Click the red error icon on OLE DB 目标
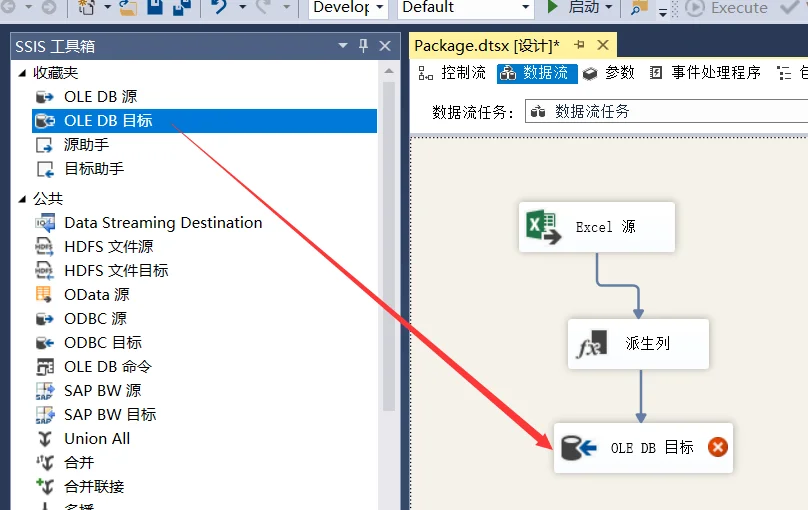The image size is (808, 510). [x=718, y=447]
